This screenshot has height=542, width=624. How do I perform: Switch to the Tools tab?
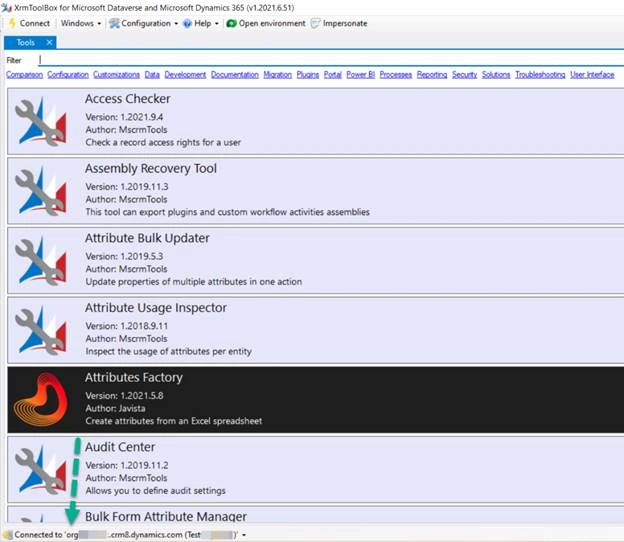tap(25, 43)
